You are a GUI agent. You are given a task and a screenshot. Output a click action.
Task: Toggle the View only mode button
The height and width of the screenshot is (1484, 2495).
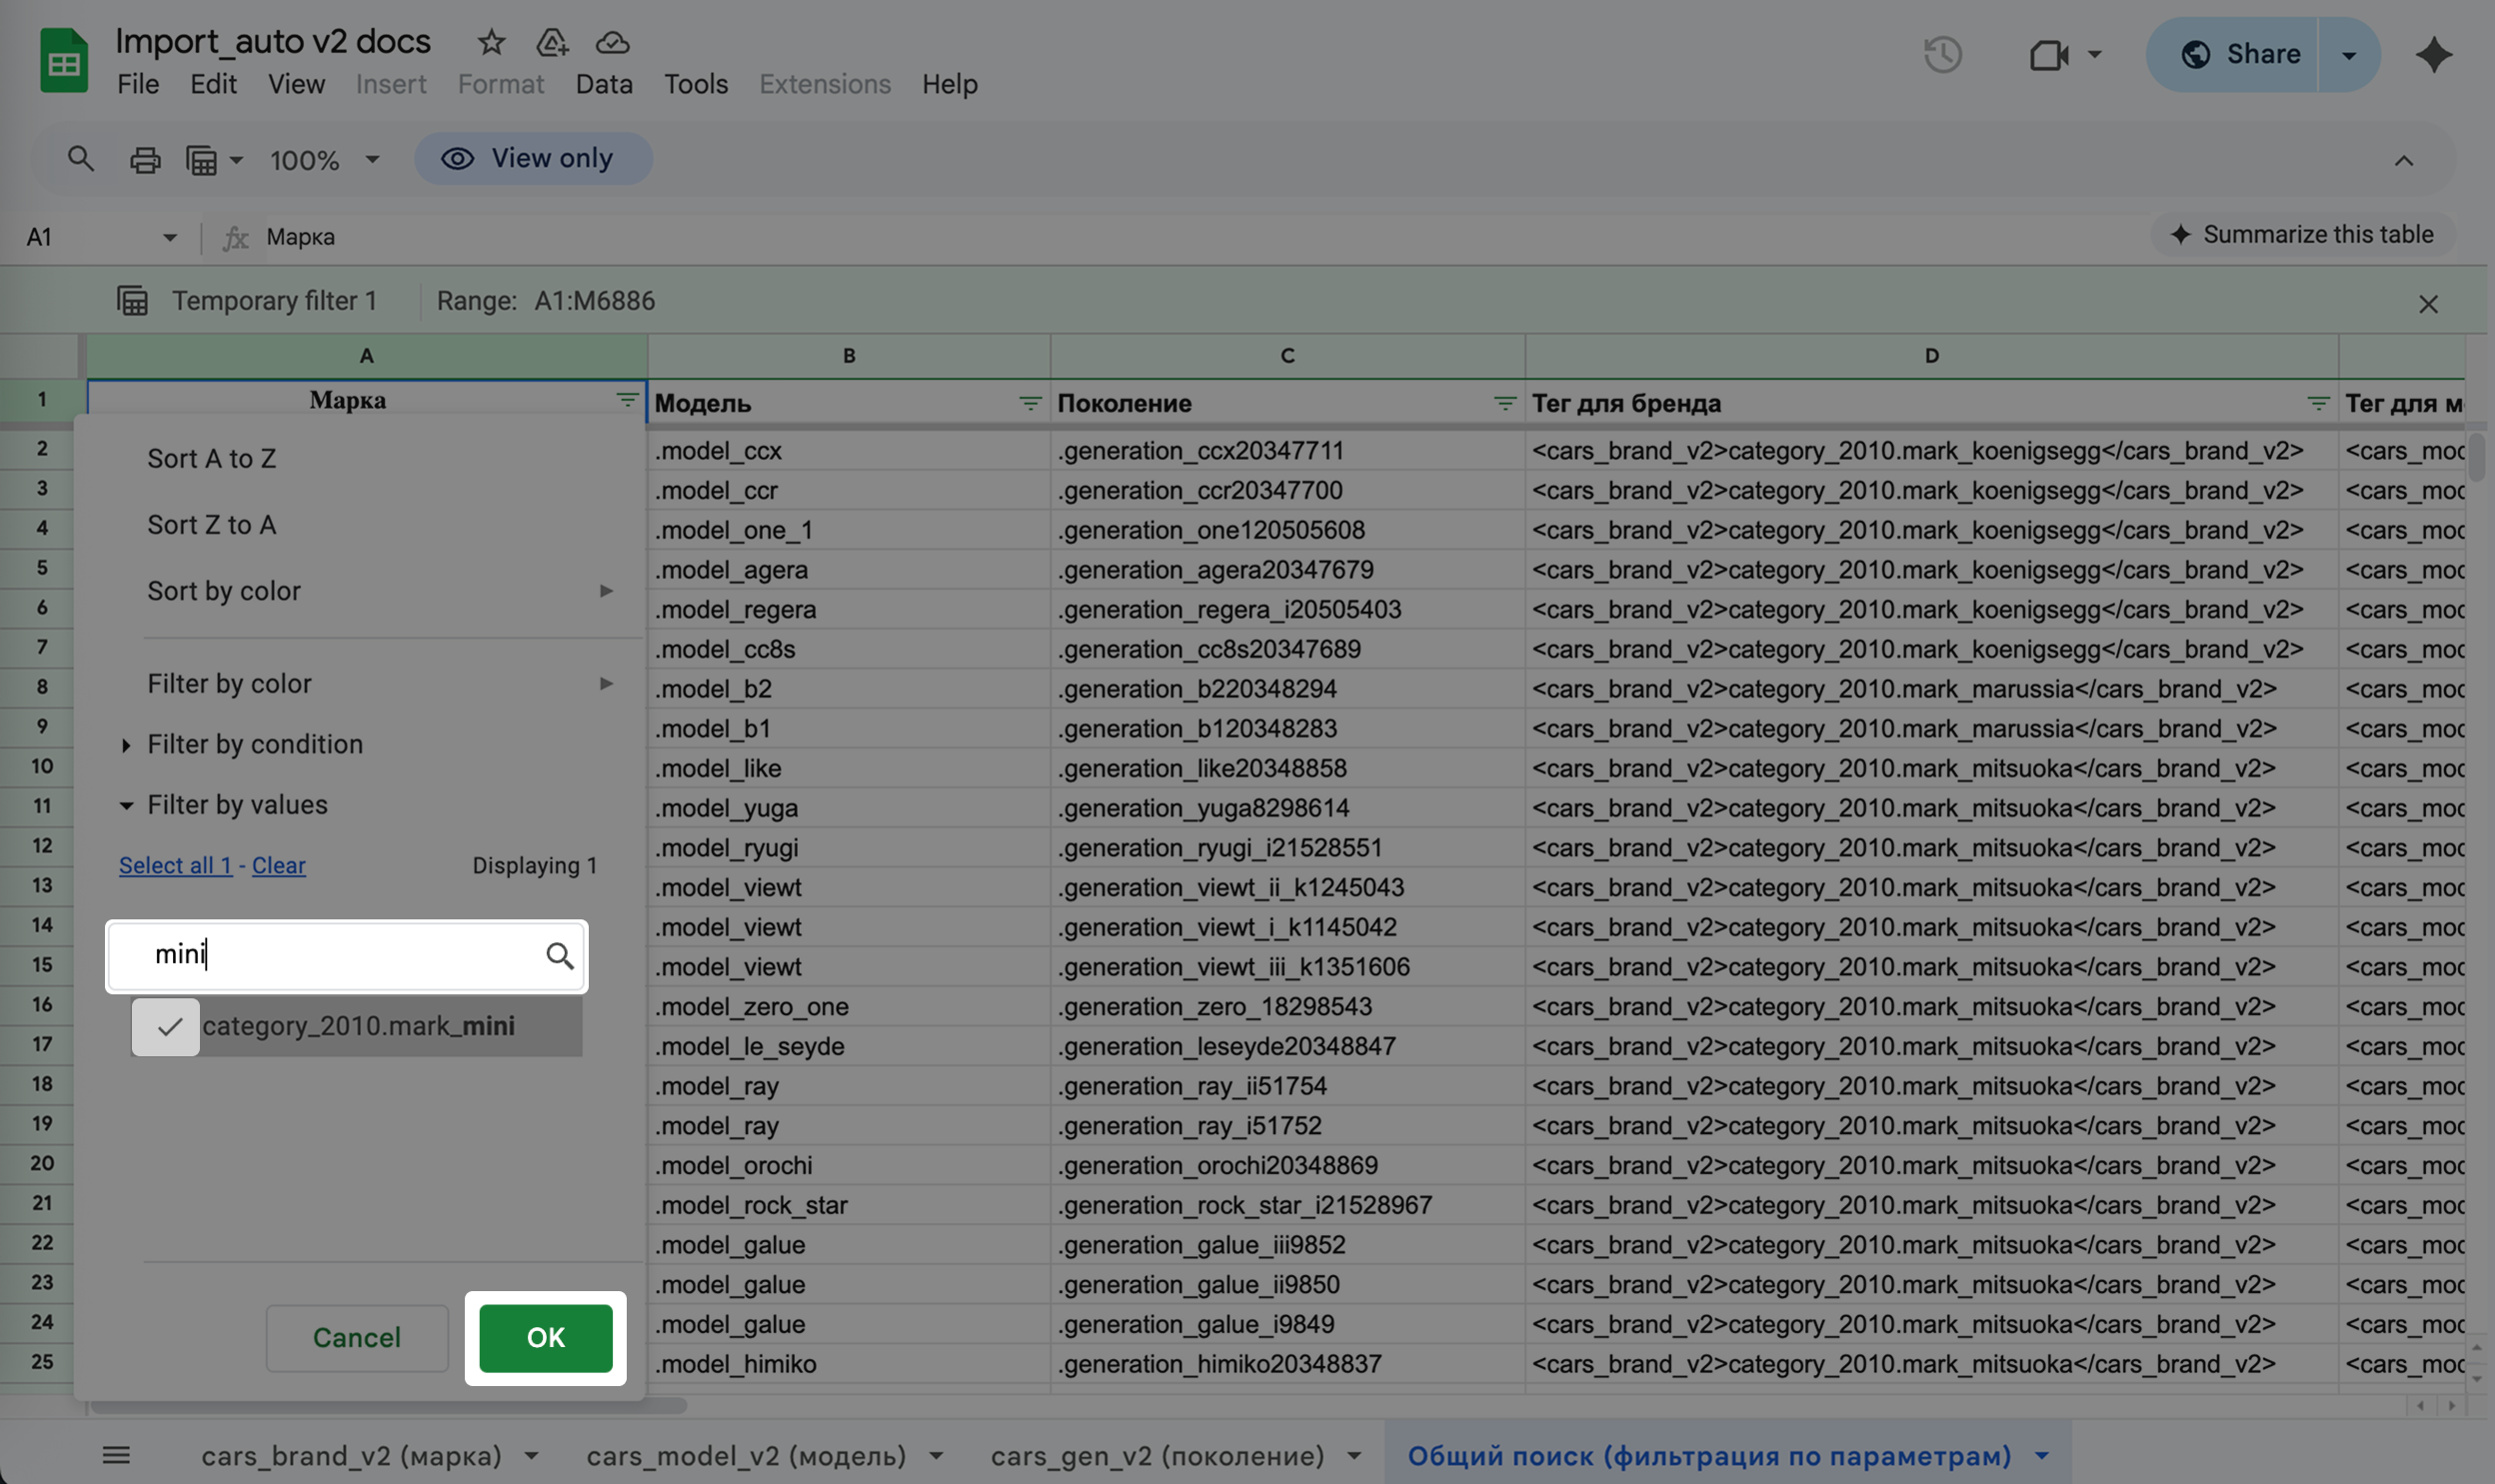point(532,158)
